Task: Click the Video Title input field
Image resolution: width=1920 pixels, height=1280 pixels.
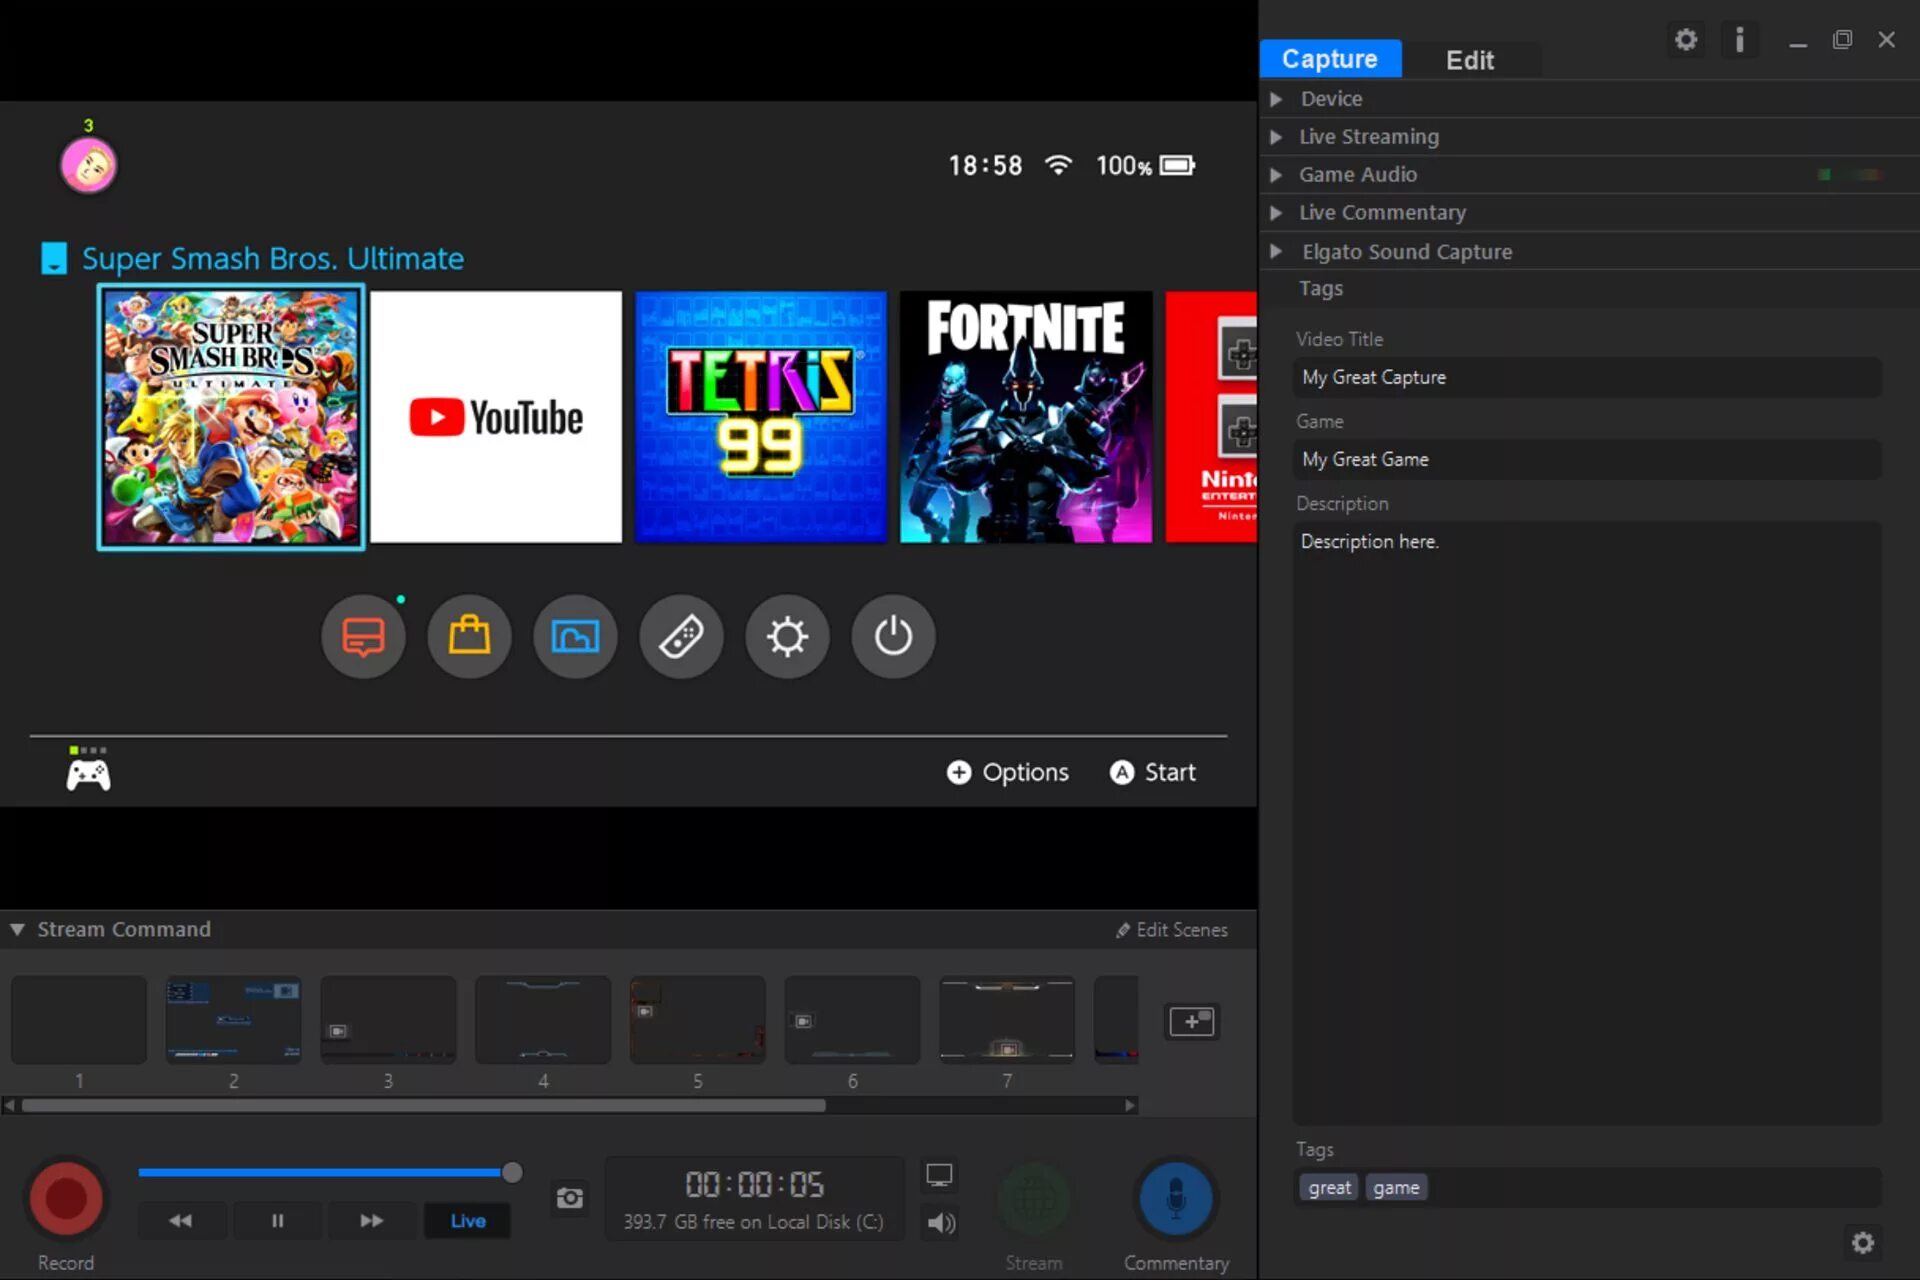Action: coord(1587,377)
